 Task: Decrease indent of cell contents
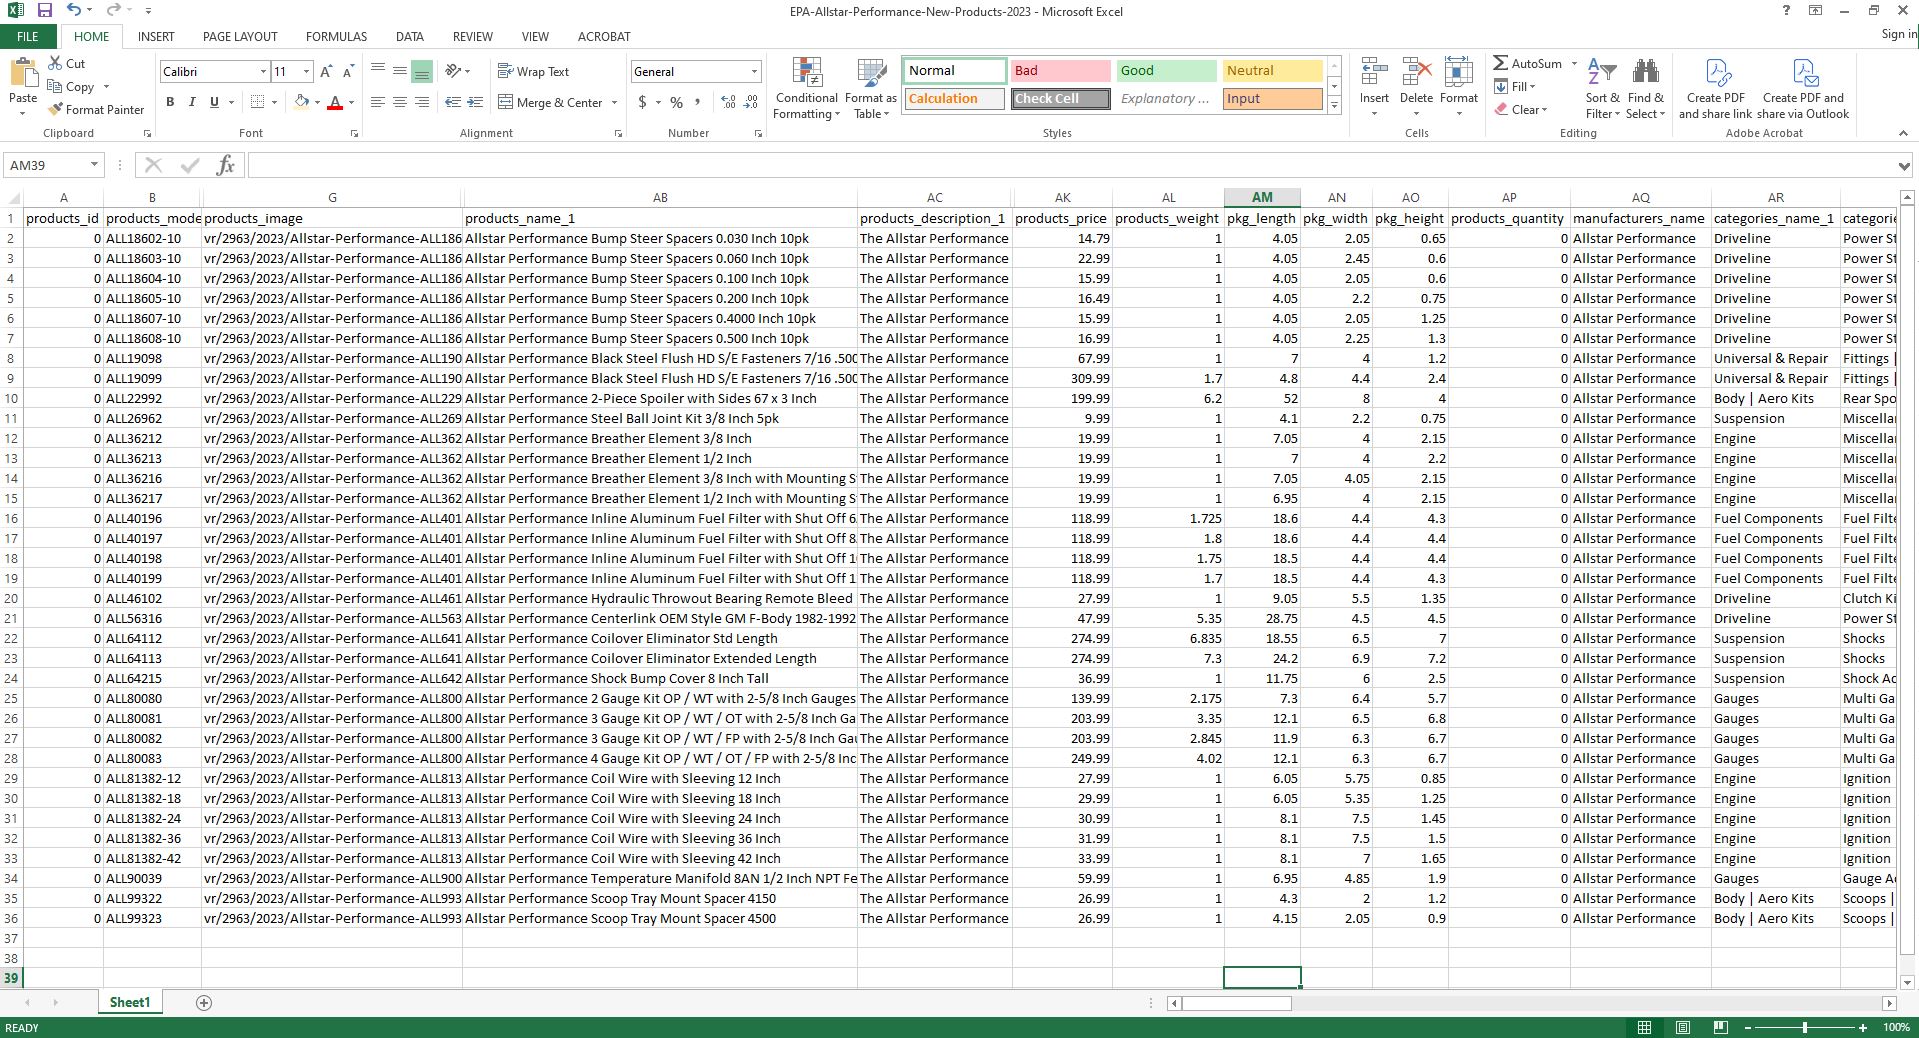click(453, 102)
